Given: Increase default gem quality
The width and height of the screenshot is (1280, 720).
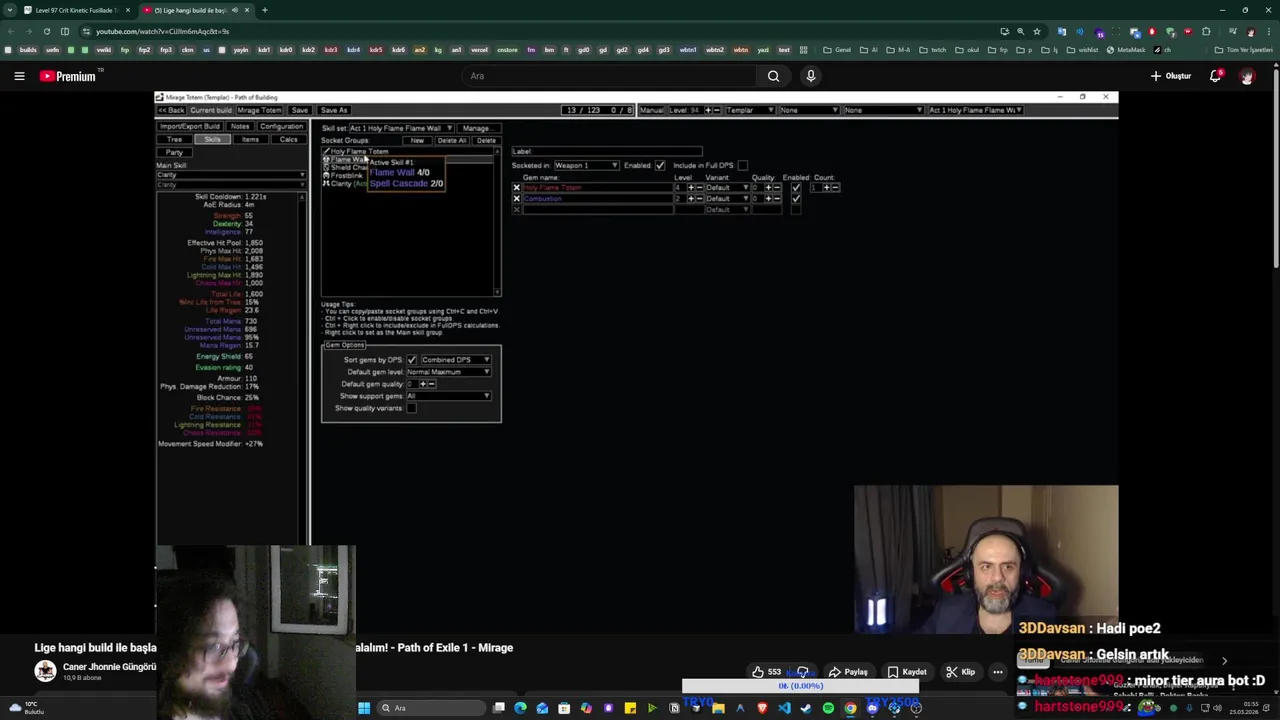Looking at the screenshot, I should tap(423, 384).
